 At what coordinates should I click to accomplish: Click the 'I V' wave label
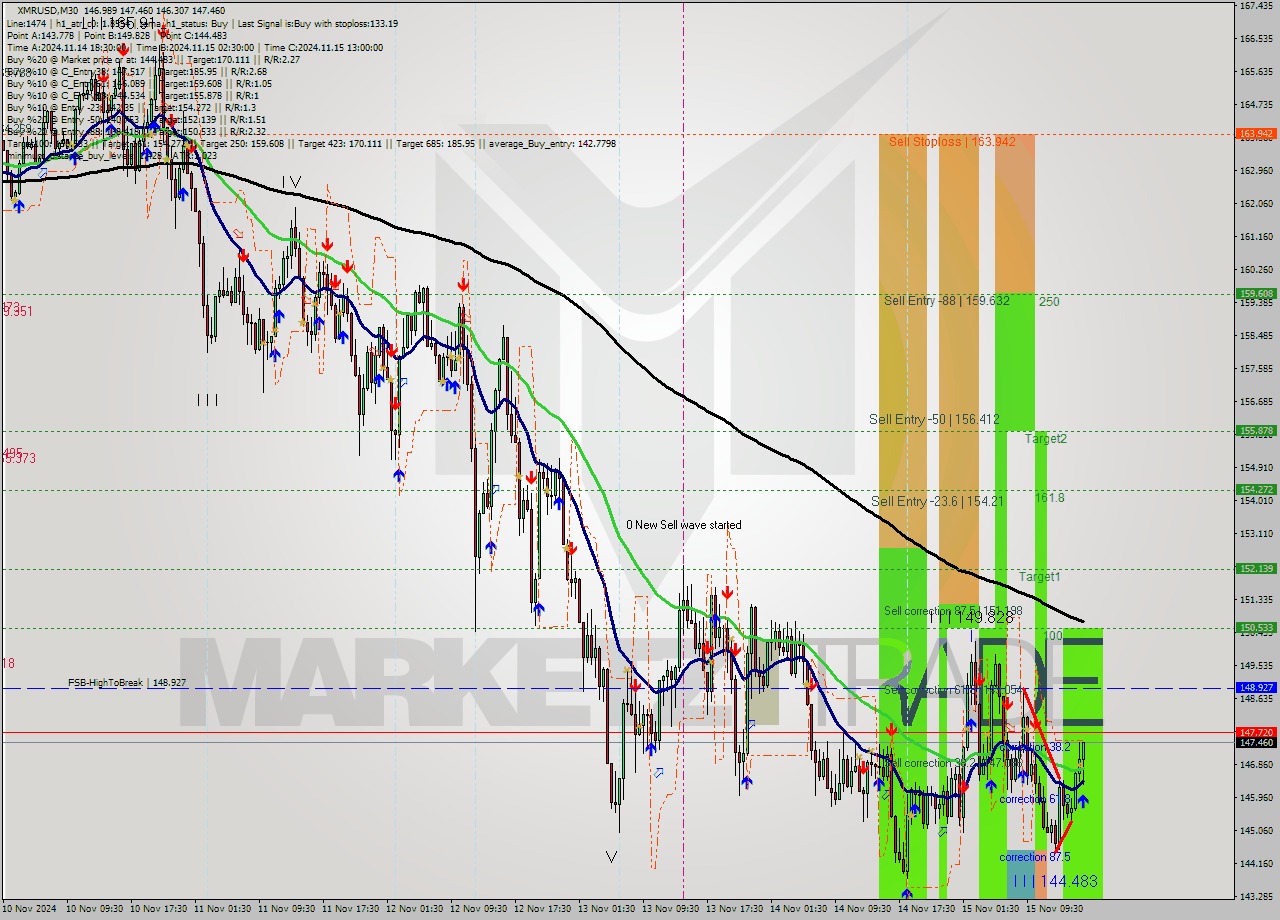pos(291,181)
